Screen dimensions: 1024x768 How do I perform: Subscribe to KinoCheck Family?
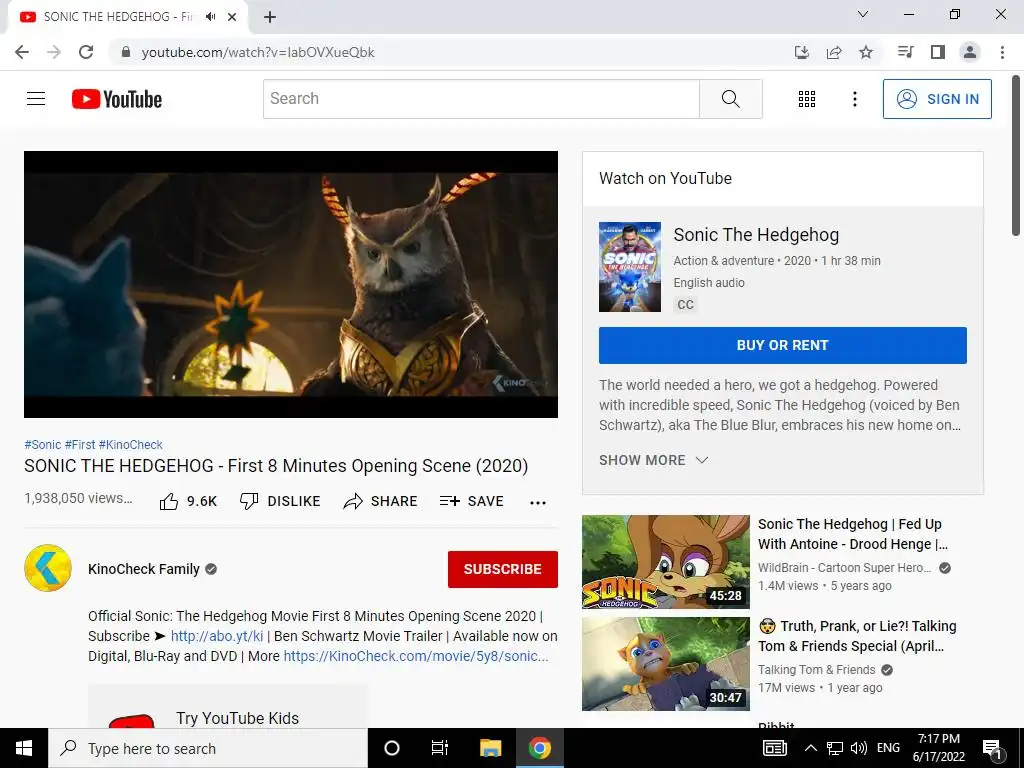click(x=502, y=569)
